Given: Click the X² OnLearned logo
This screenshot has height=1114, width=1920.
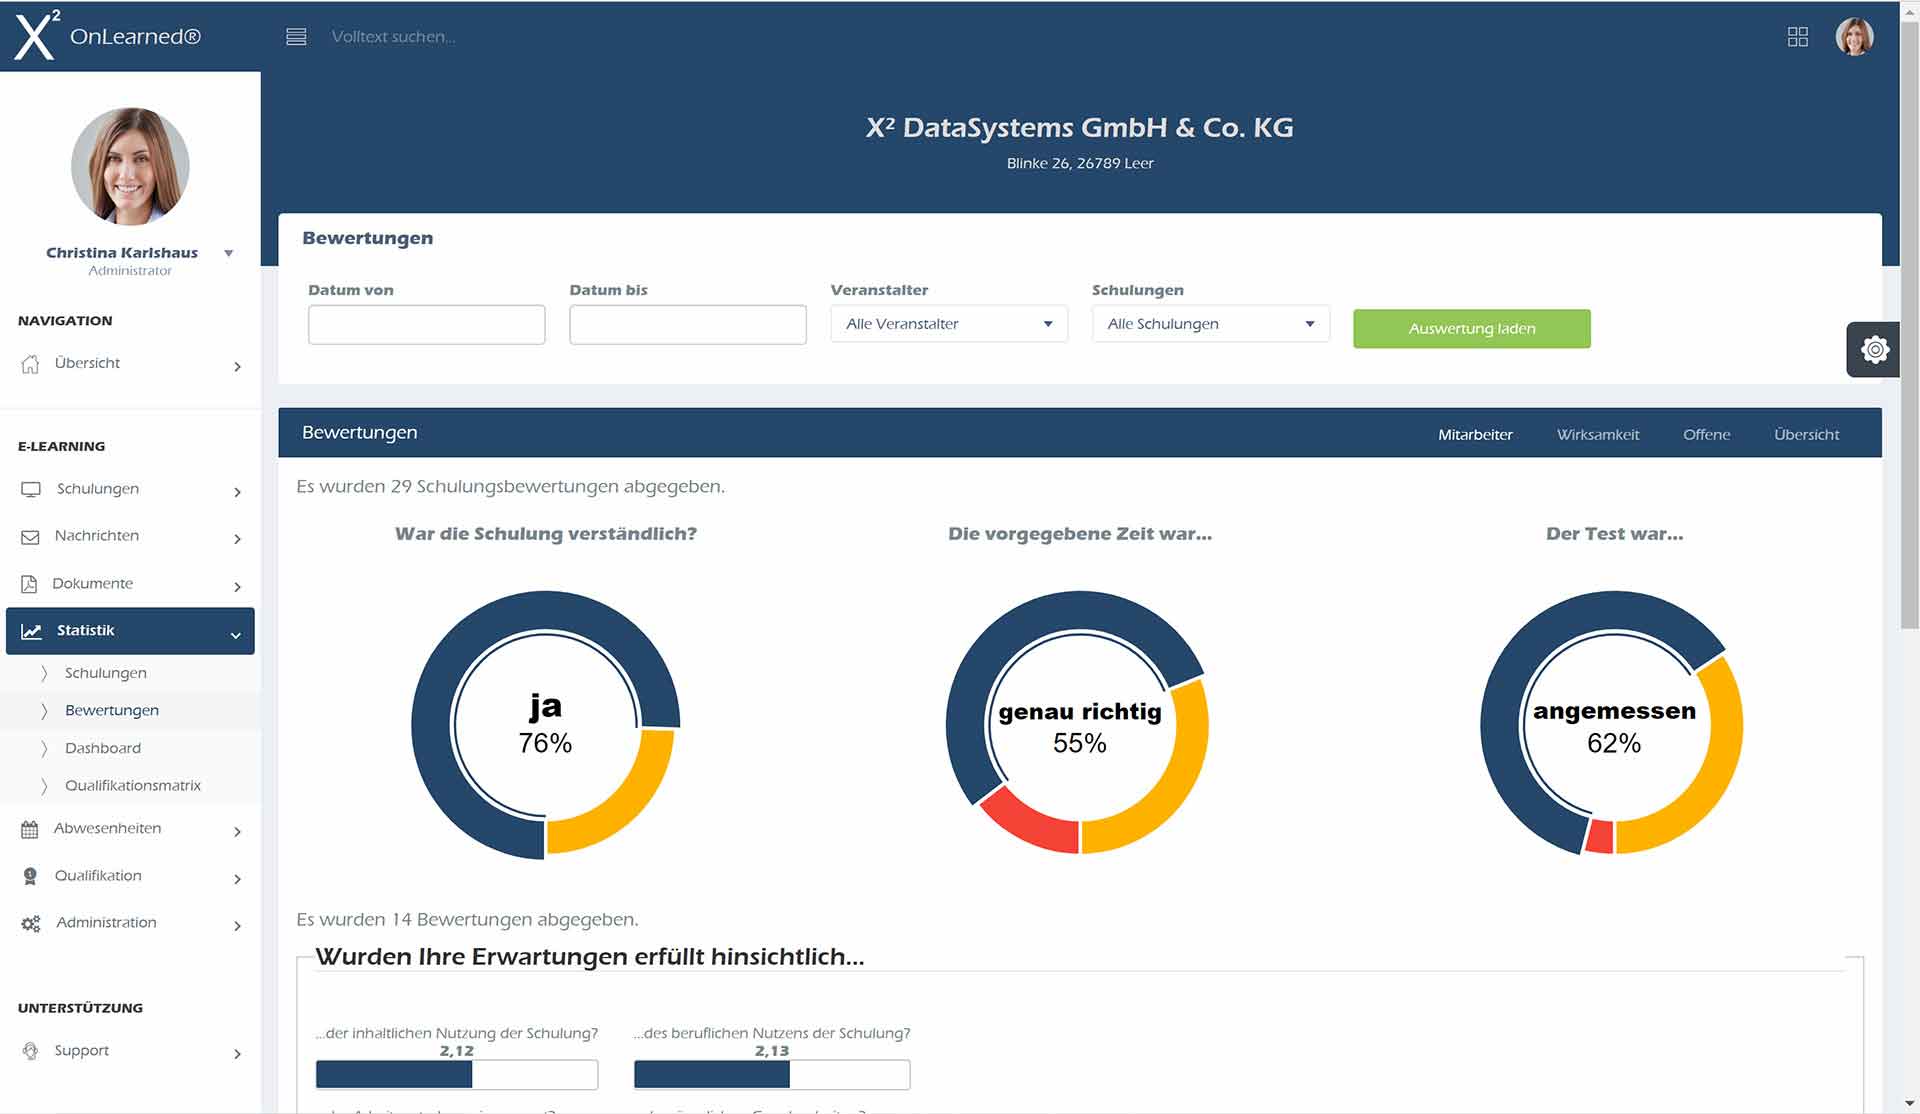Looking at the screenshot, I should pos(108,36).
